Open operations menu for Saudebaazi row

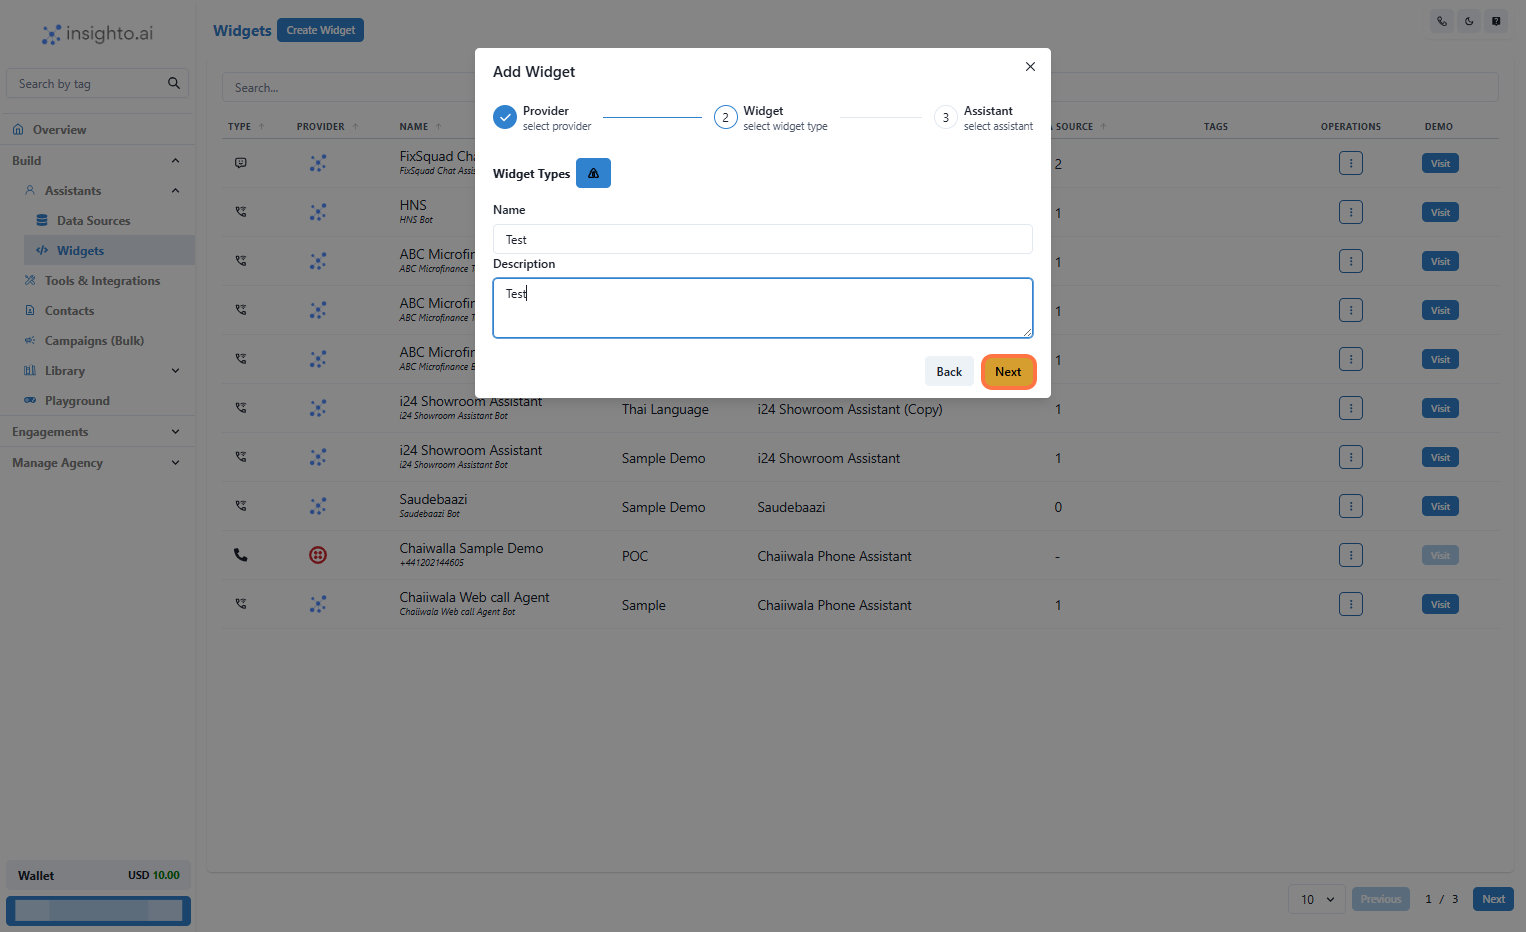pos(1351,506)
